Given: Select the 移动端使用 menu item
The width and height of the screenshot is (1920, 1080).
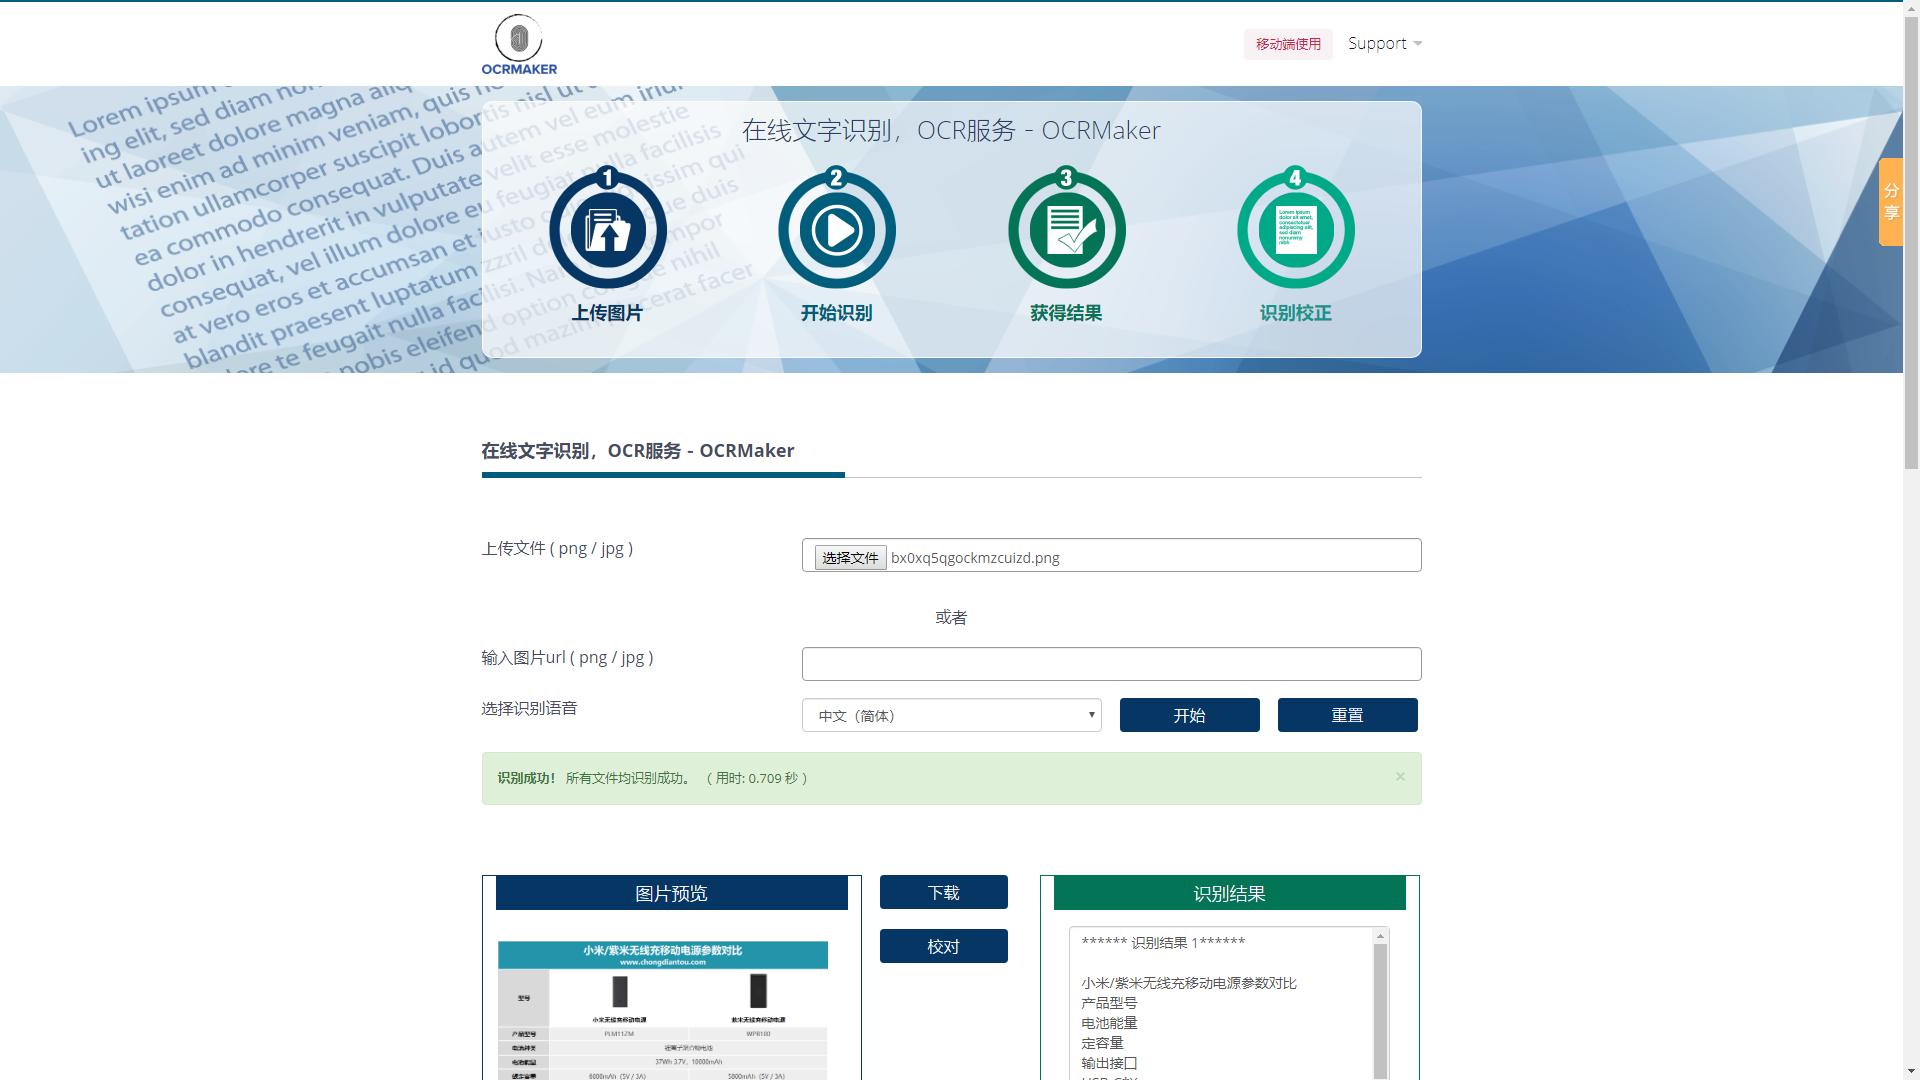Looking at the screenshot, I should (1288, 44).
